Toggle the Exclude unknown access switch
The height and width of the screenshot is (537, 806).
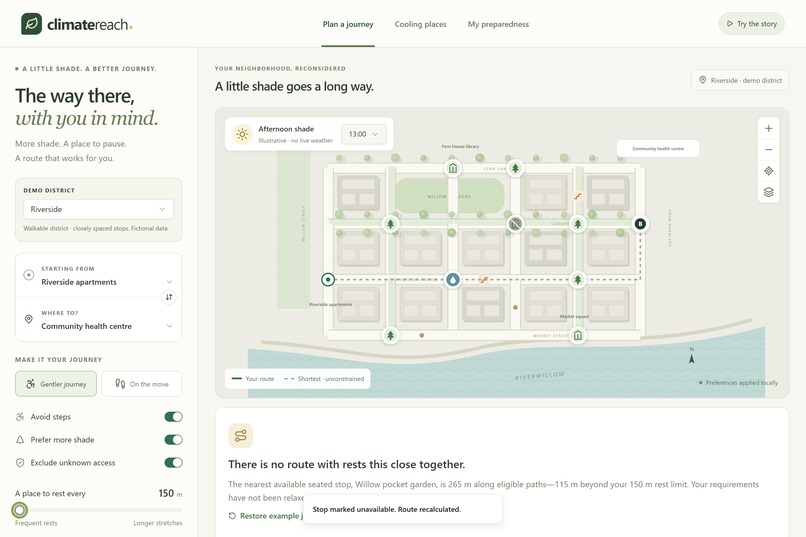173,462
